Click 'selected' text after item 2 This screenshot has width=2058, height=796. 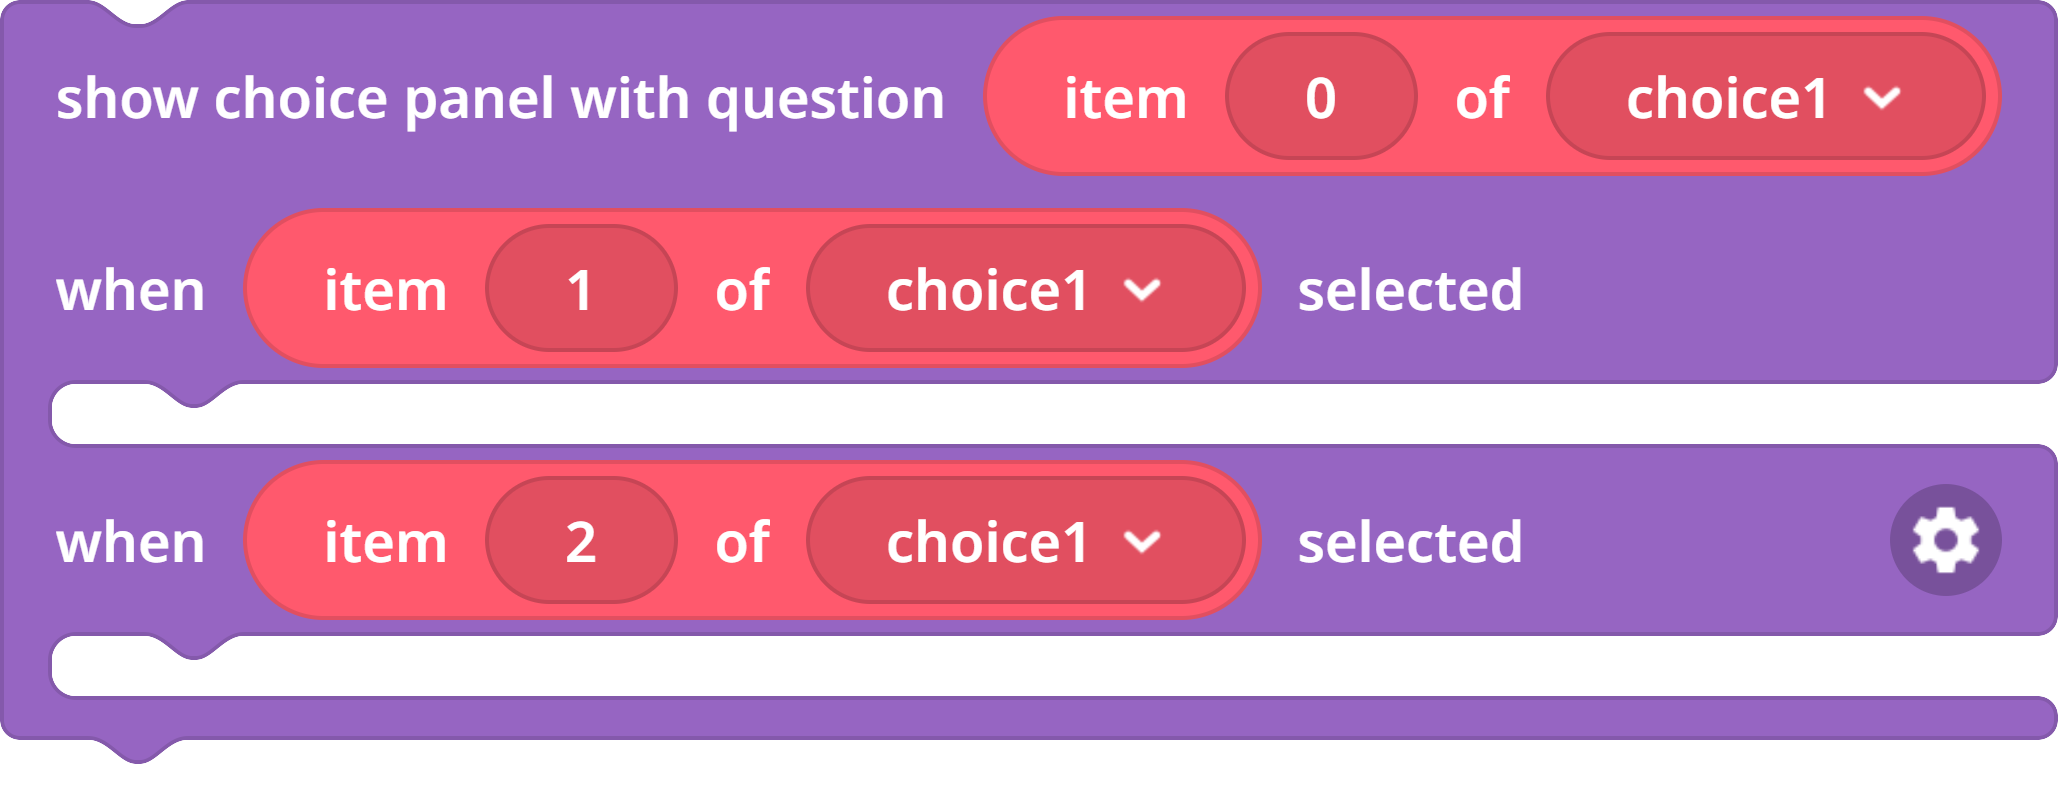[1410, 542]
